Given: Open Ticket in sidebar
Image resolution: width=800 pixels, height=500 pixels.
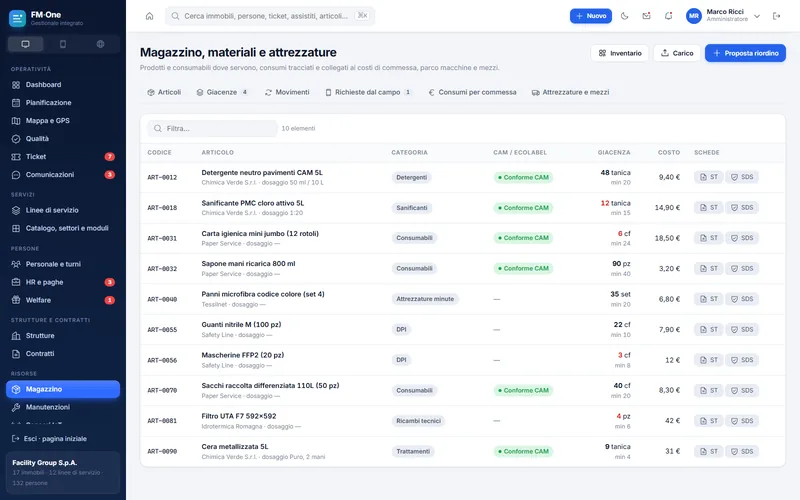Looking at the screenshot, I should point(63,157).
